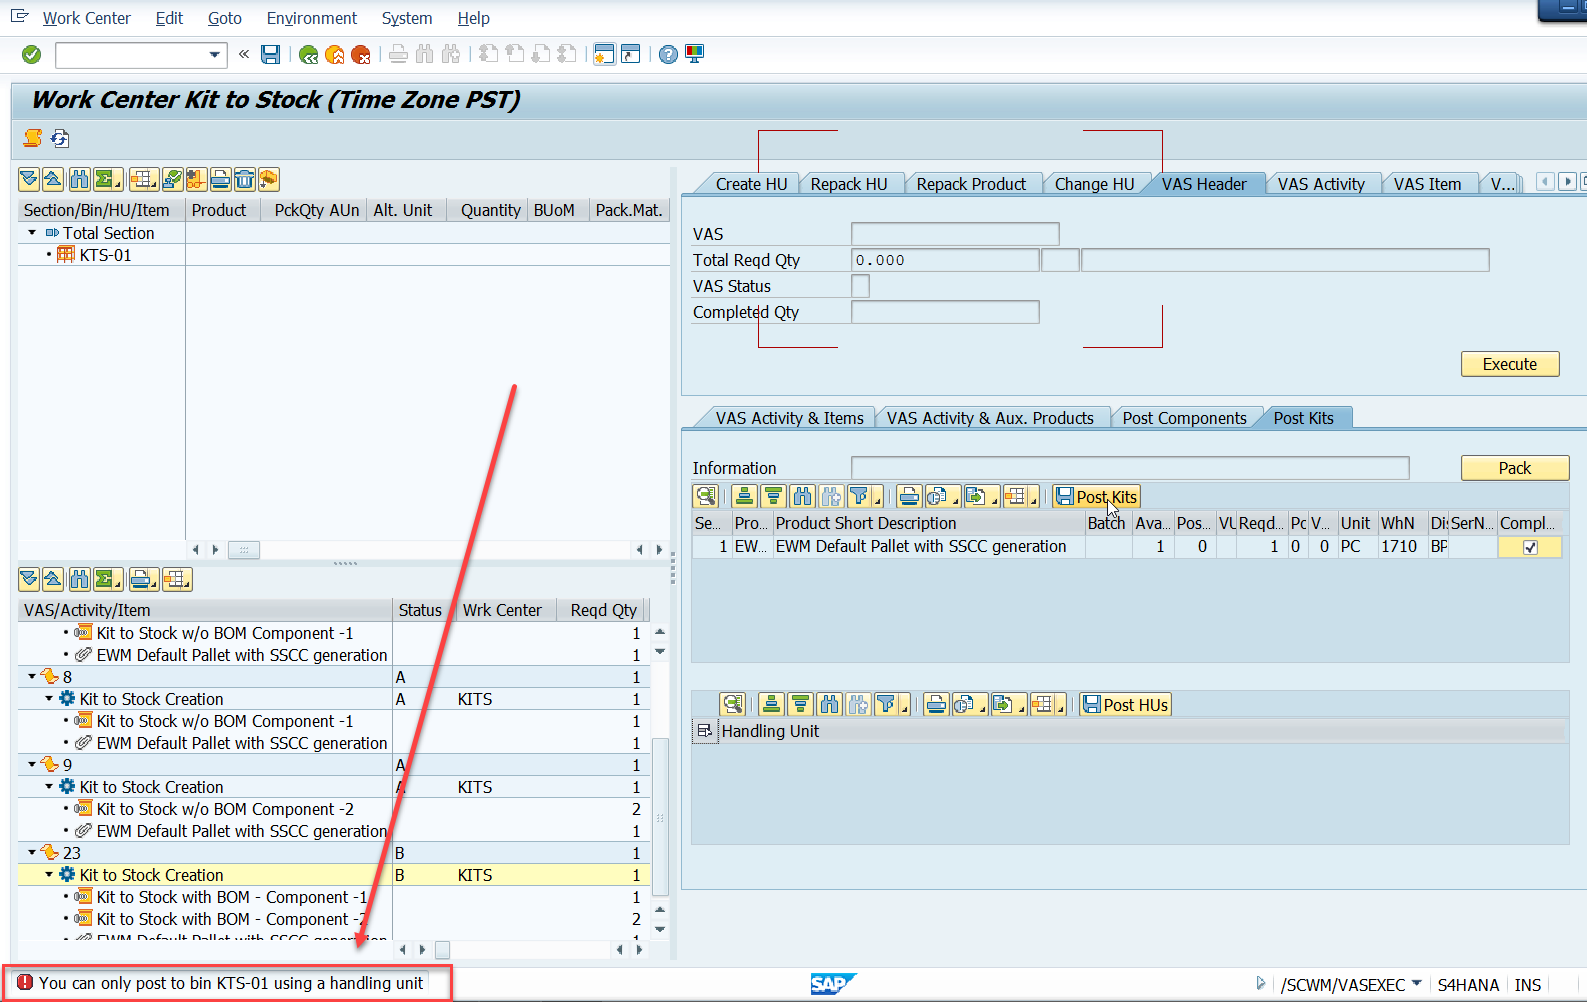Click the orange Exit icon

[335, 54]
